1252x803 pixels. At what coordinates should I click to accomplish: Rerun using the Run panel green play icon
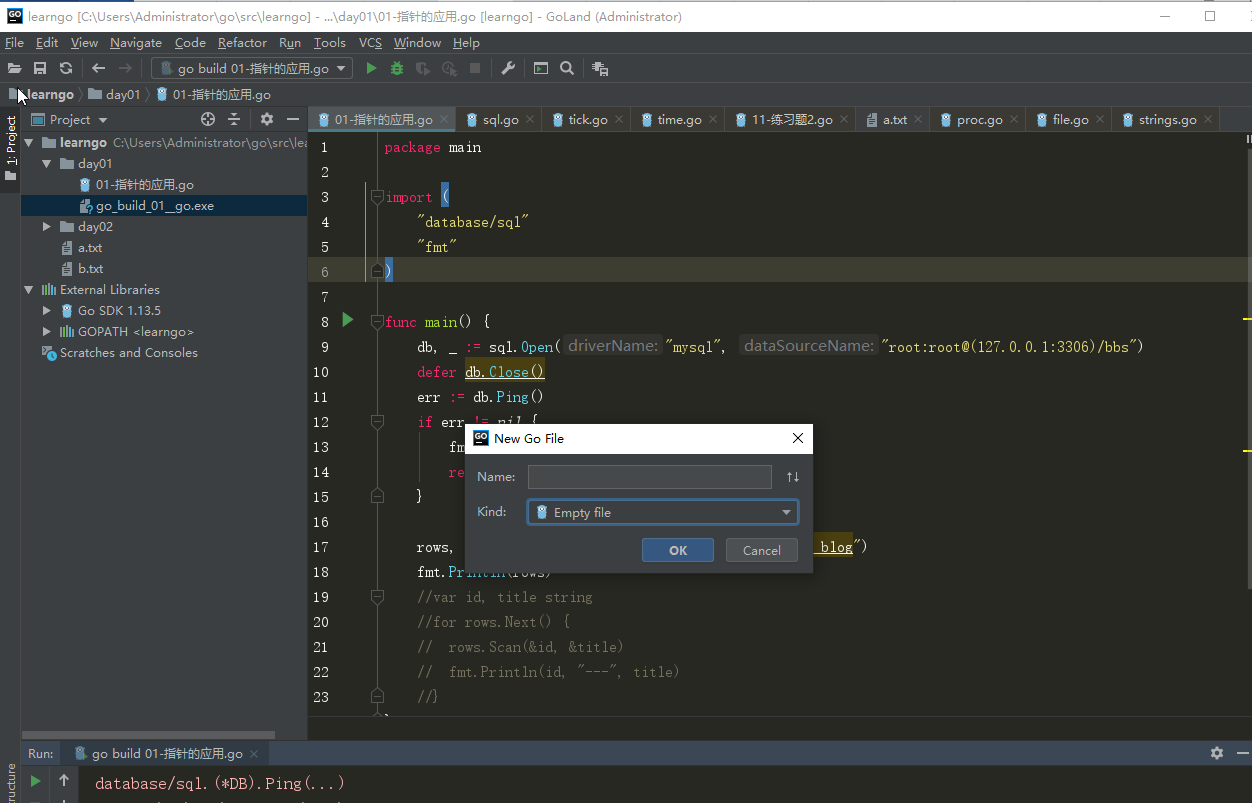35,781
